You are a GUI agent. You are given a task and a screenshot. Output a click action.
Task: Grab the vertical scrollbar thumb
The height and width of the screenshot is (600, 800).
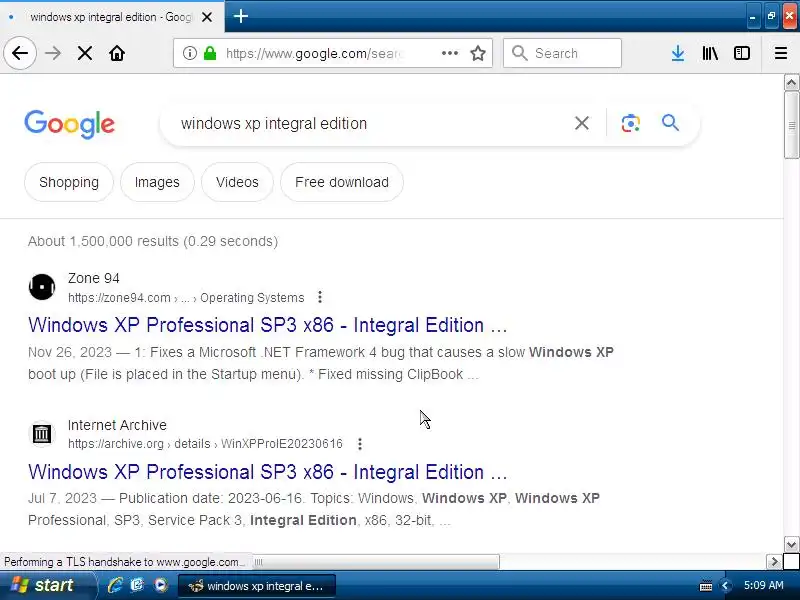pos(791,126)
